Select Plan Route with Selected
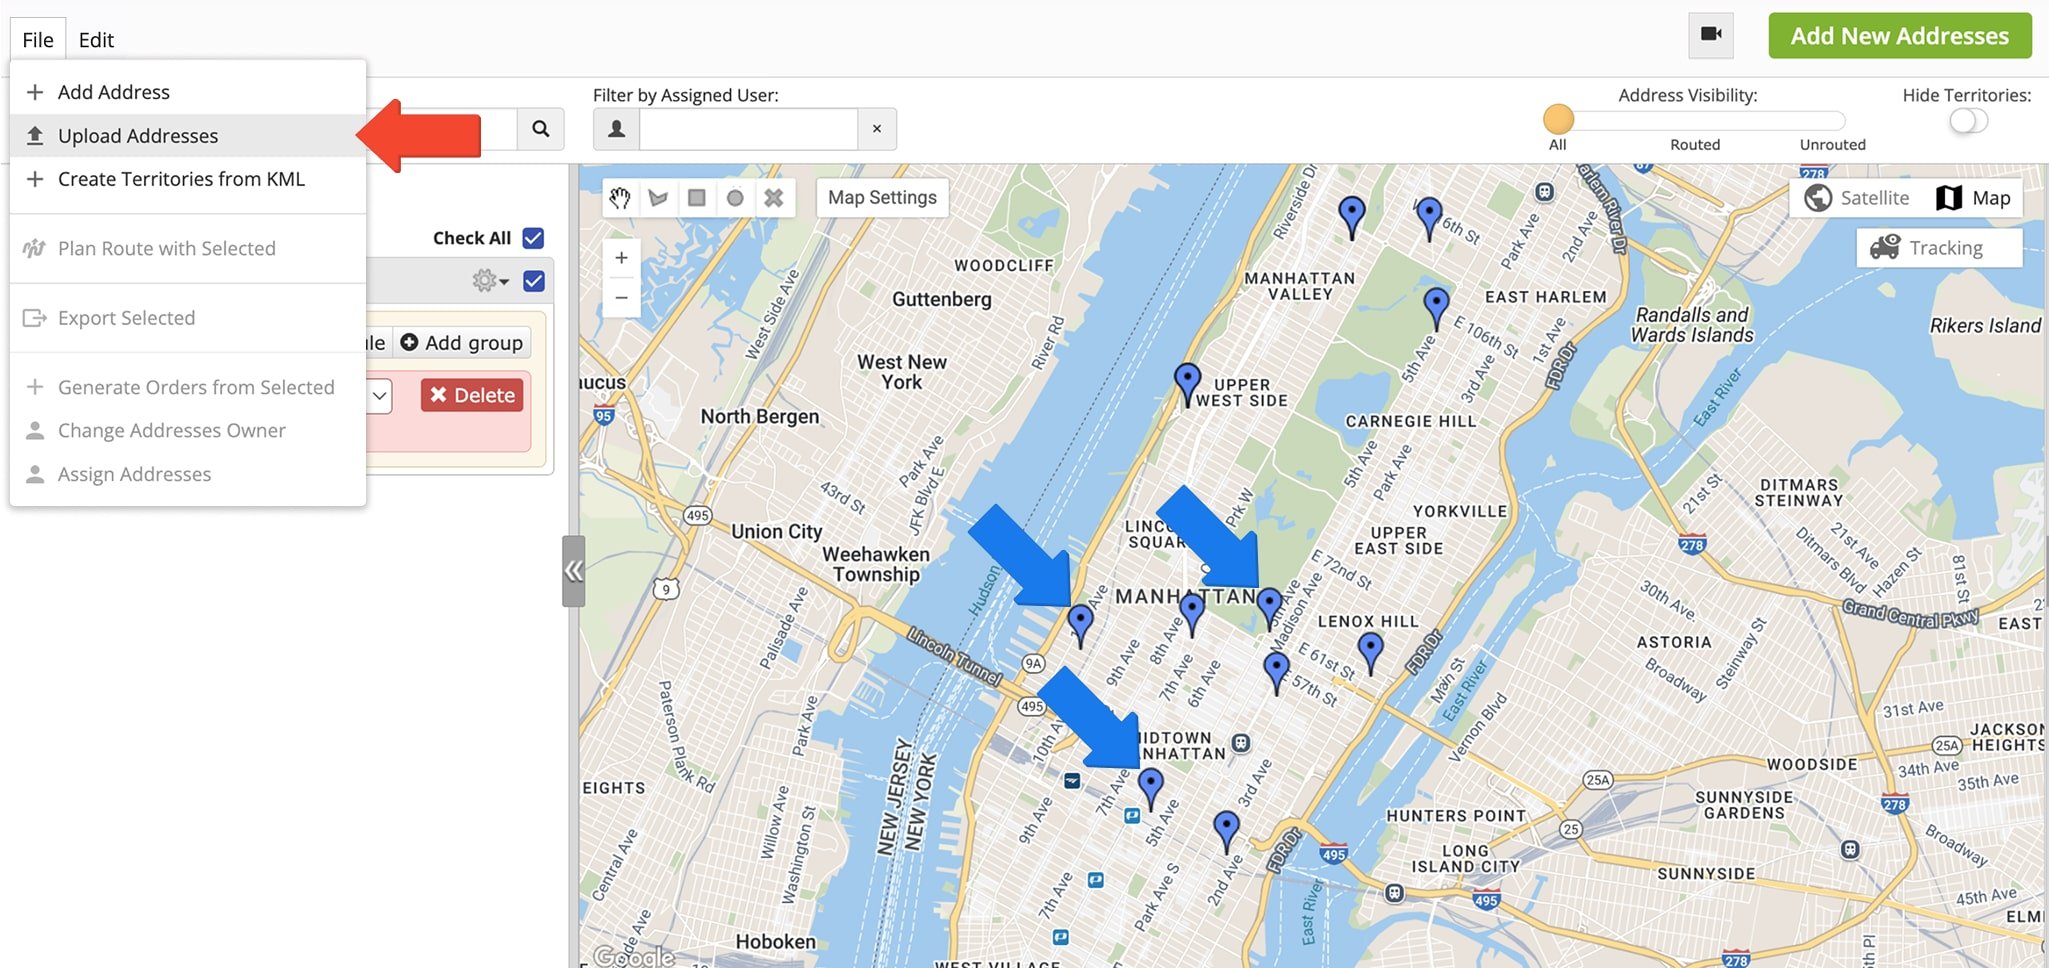Image resolution: width=2049 pixels, height=968 pixels. pyautogui.click(x=188, y=248)
